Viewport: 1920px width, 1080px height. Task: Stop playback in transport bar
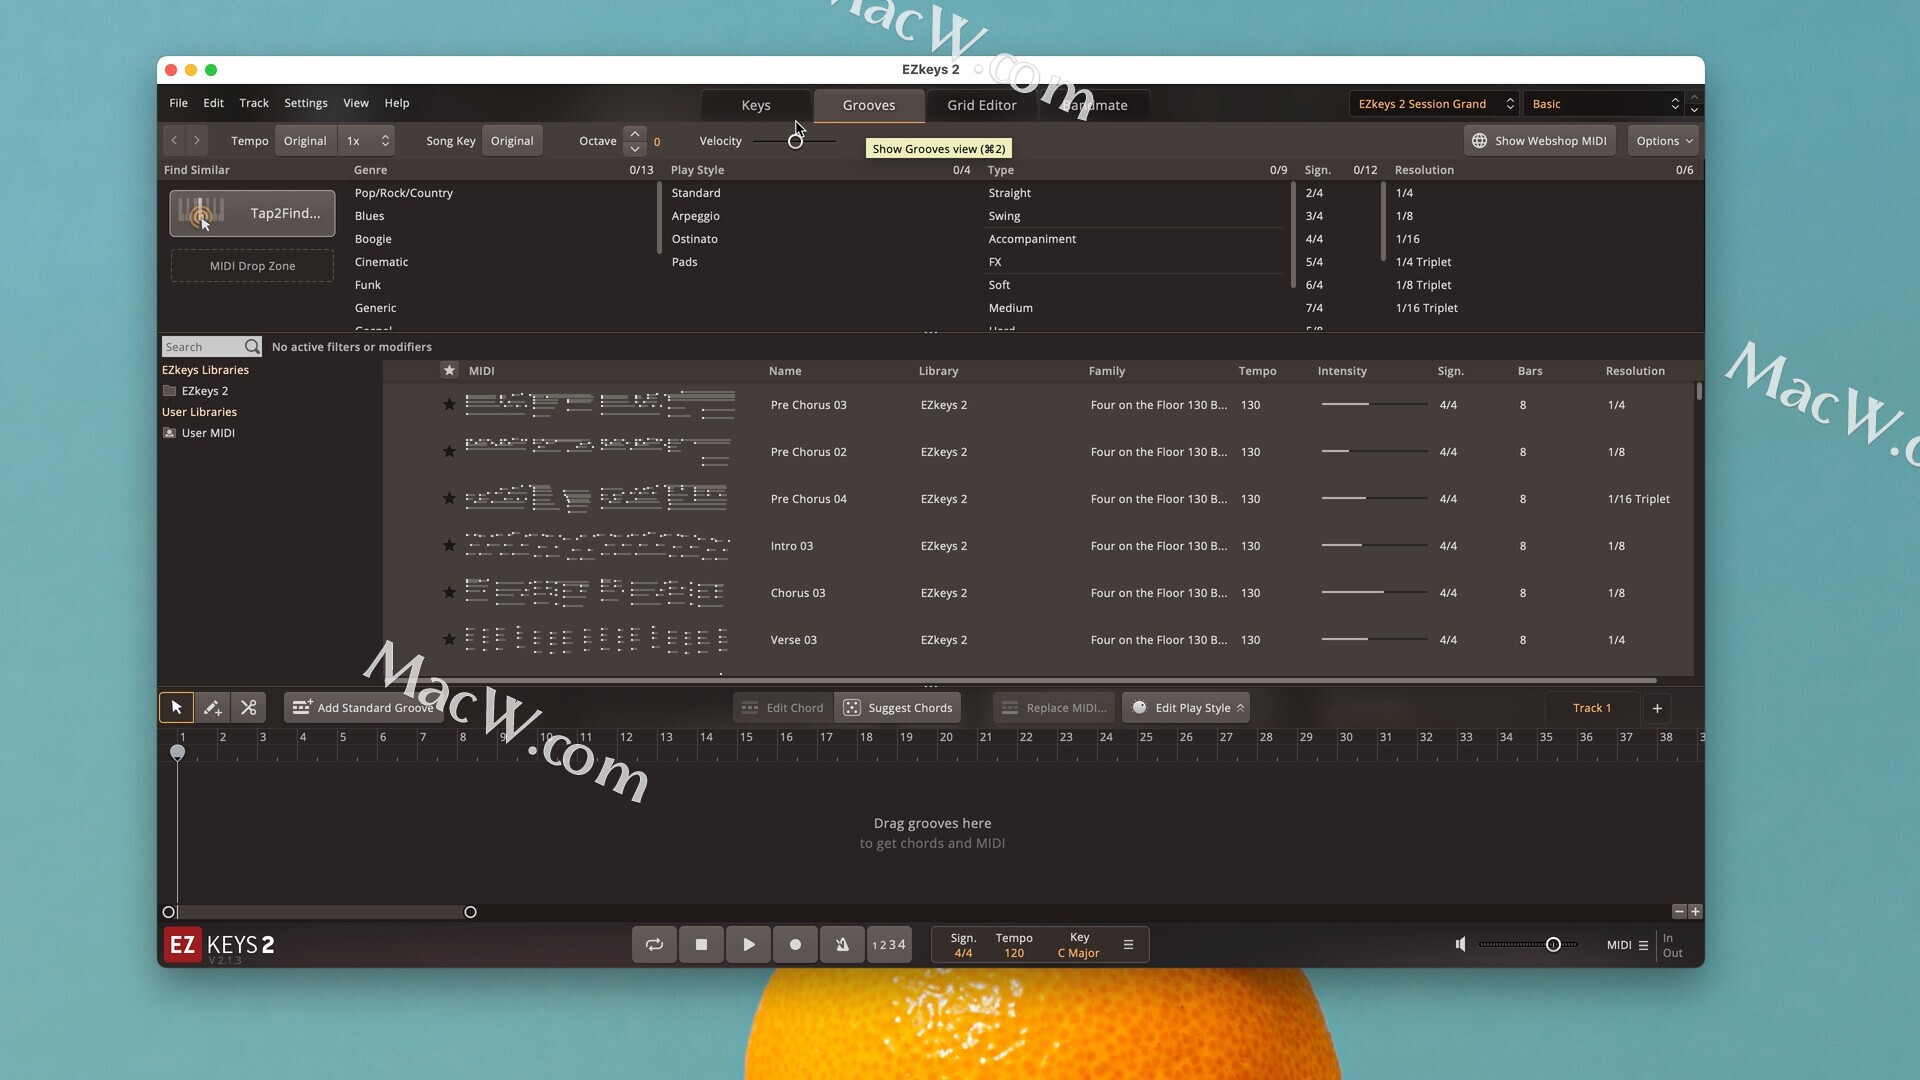(701, 945)
